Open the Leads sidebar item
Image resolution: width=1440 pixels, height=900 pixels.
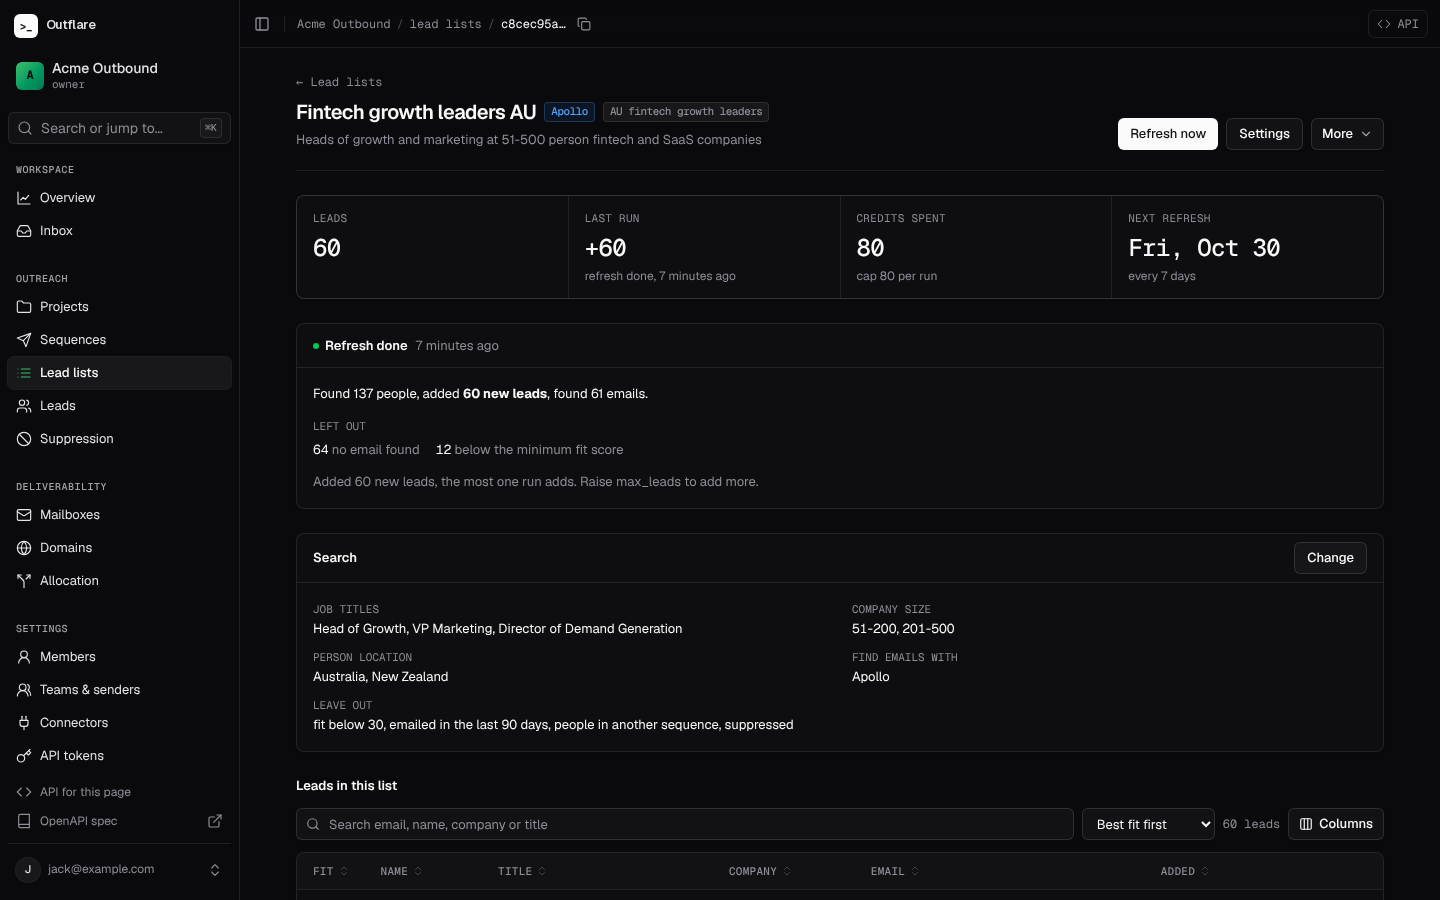119,406
